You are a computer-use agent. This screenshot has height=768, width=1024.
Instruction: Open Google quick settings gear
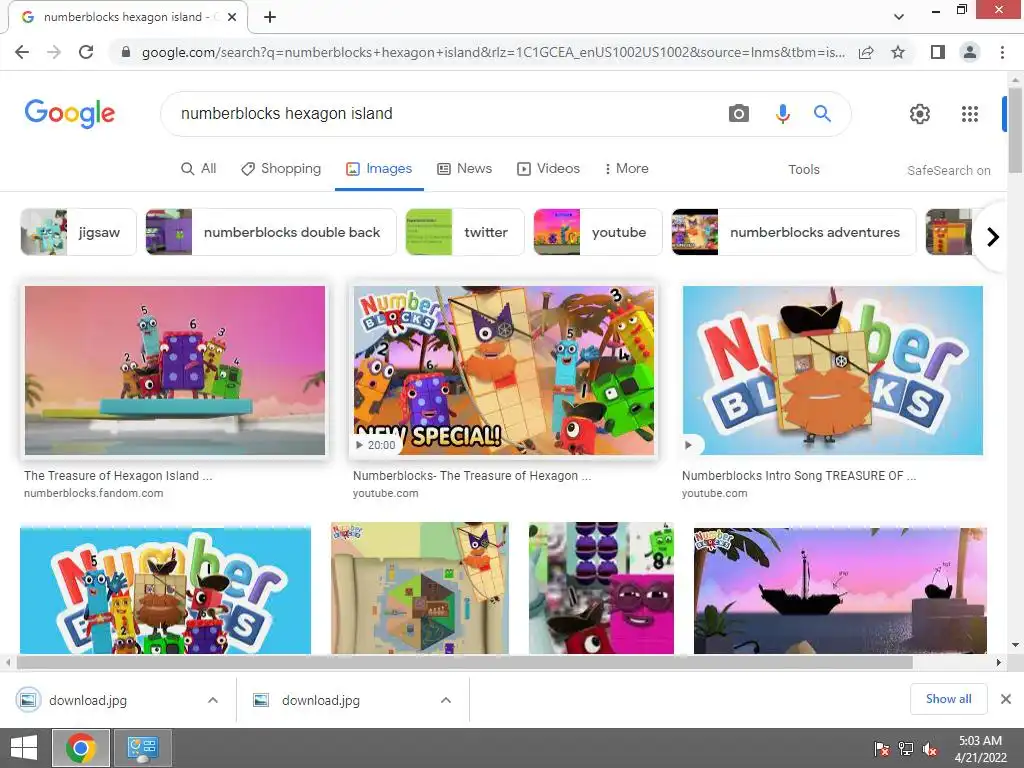click(x=920, y=114)
